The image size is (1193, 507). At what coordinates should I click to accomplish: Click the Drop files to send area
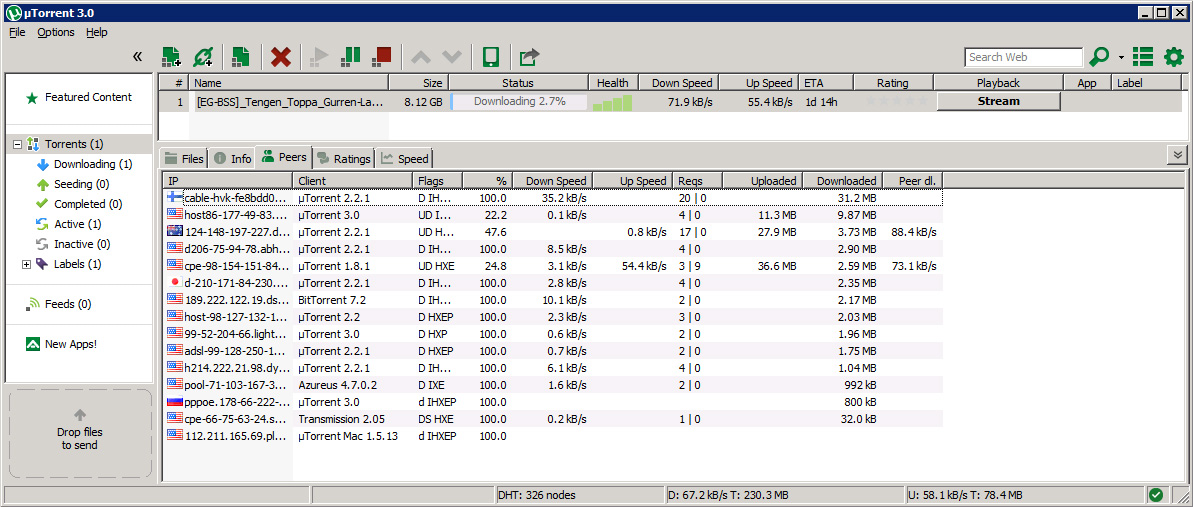point(80,433)
